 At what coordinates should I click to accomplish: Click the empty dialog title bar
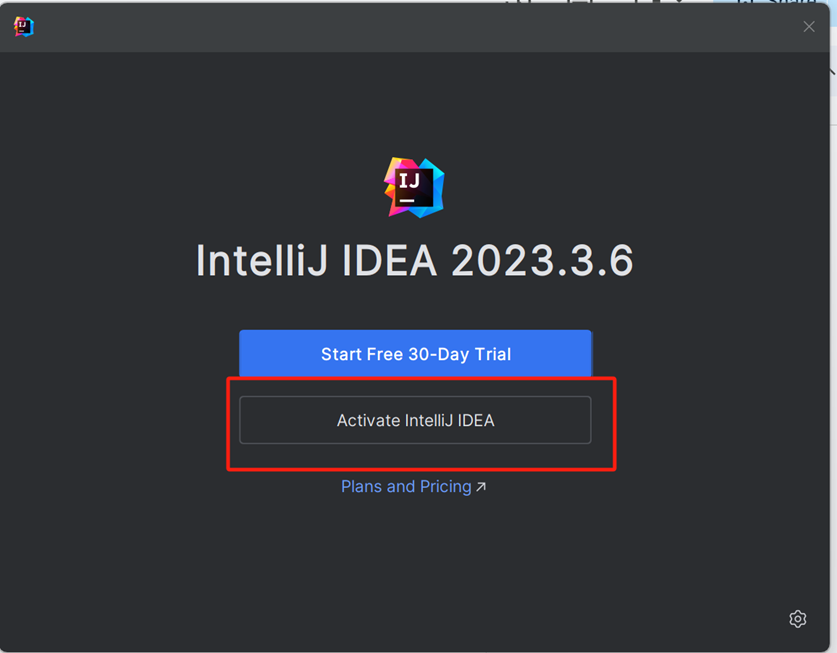[400, 27]
